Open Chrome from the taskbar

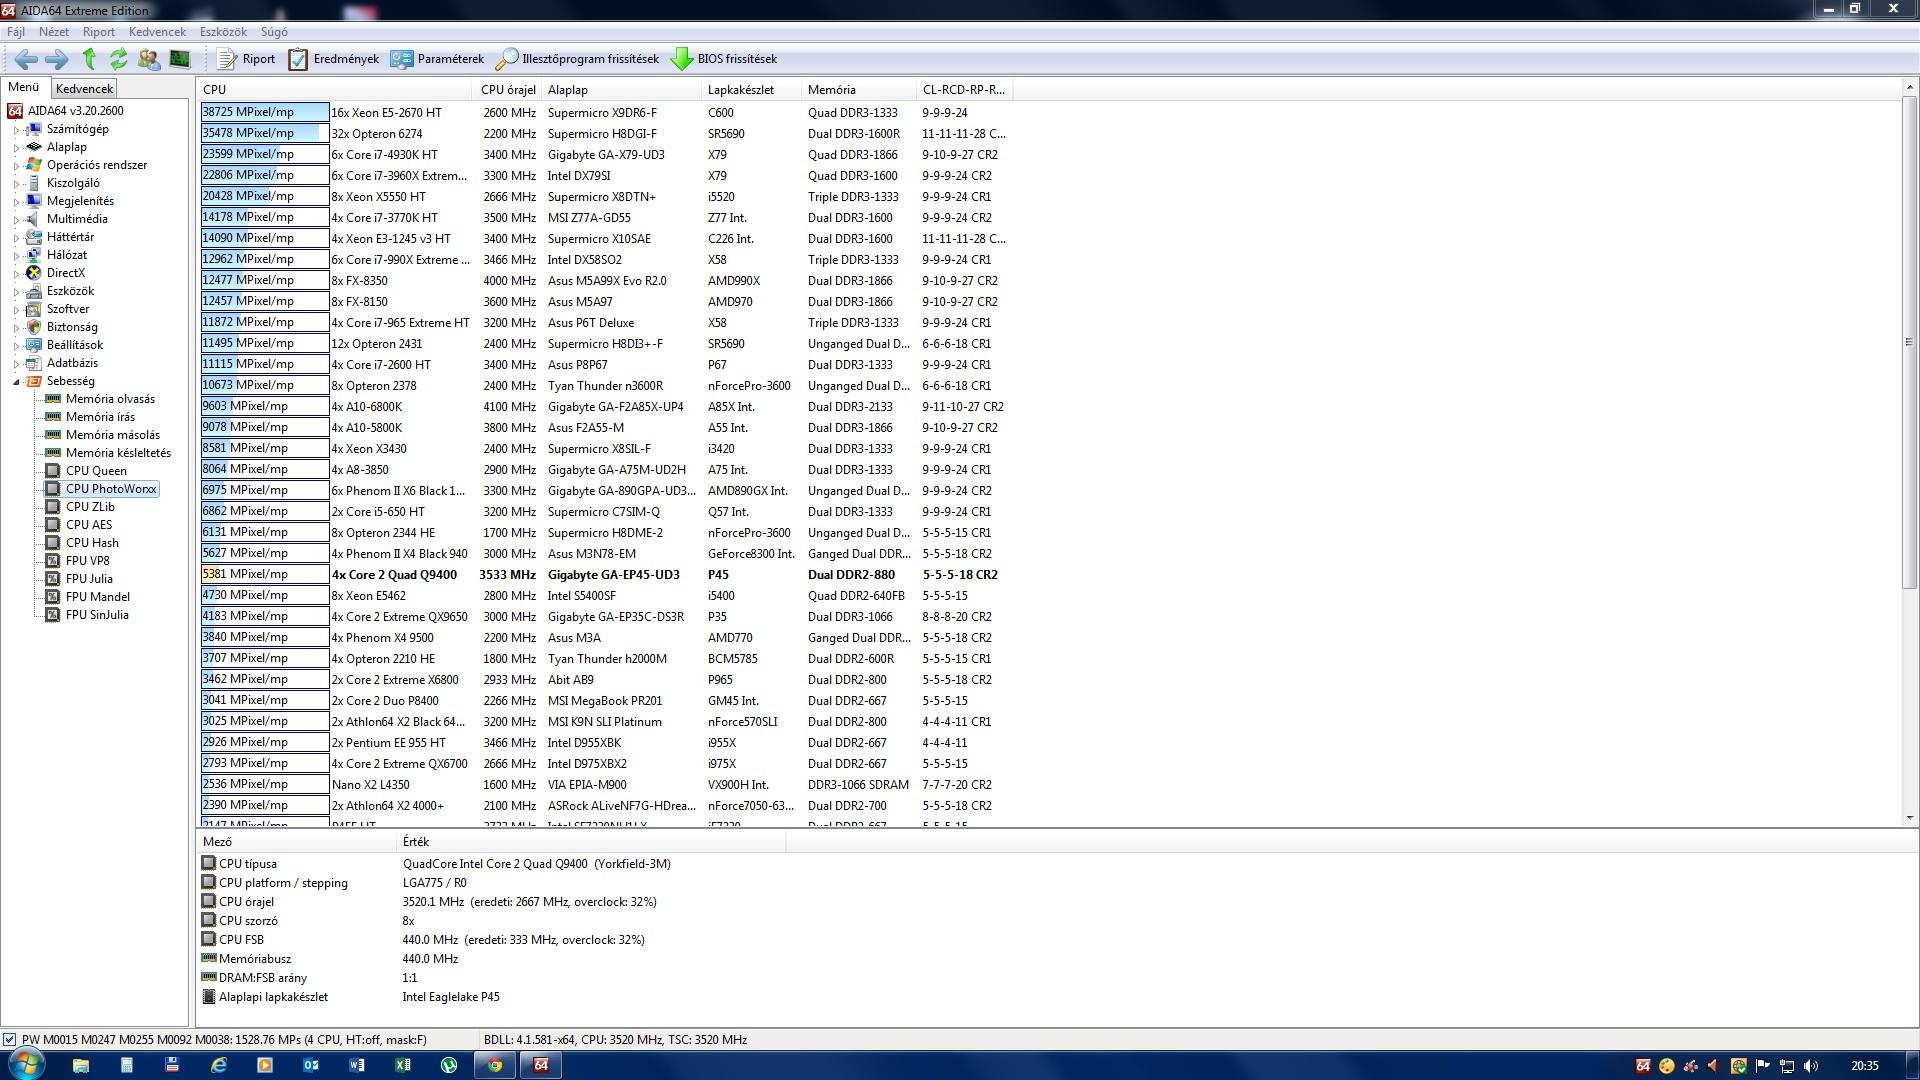tap(494, 1065)
